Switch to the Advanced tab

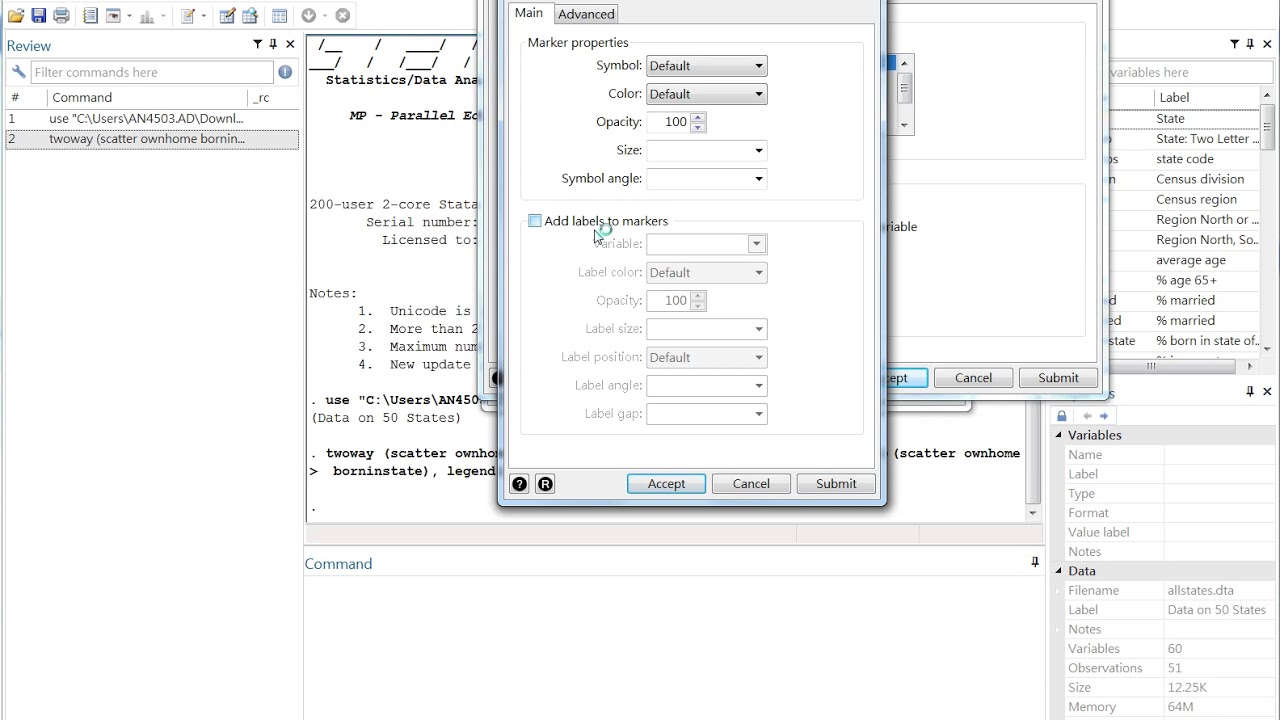(586, 14)
